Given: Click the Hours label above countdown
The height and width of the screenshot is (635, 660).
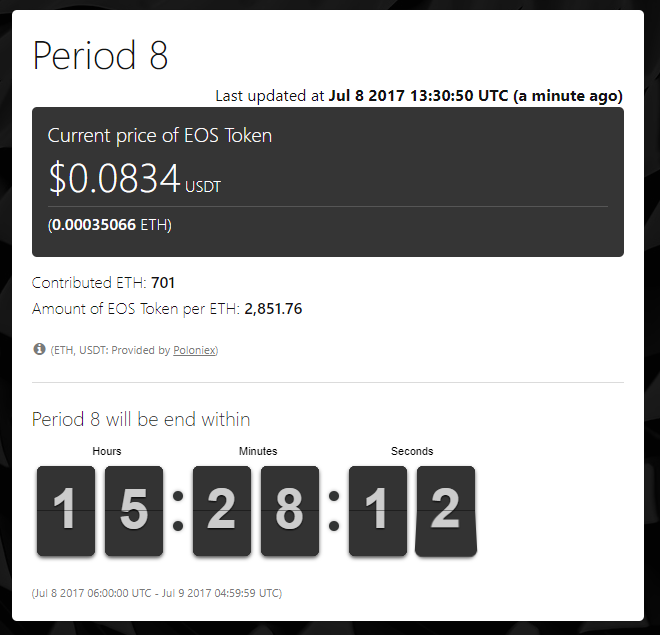Looking at the screenshot, I should coord(107,452).
